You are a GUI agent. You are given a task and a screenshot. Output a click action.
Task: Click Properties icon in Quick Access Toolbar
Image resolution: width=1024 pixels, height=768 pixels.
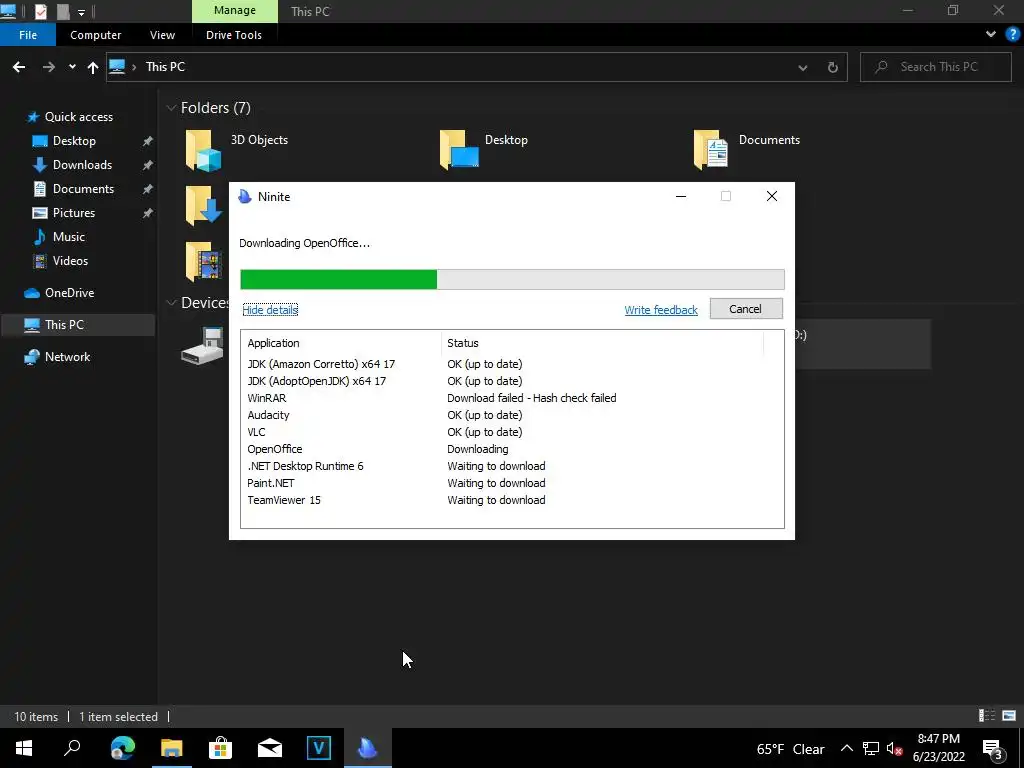(x=40, y=11)
